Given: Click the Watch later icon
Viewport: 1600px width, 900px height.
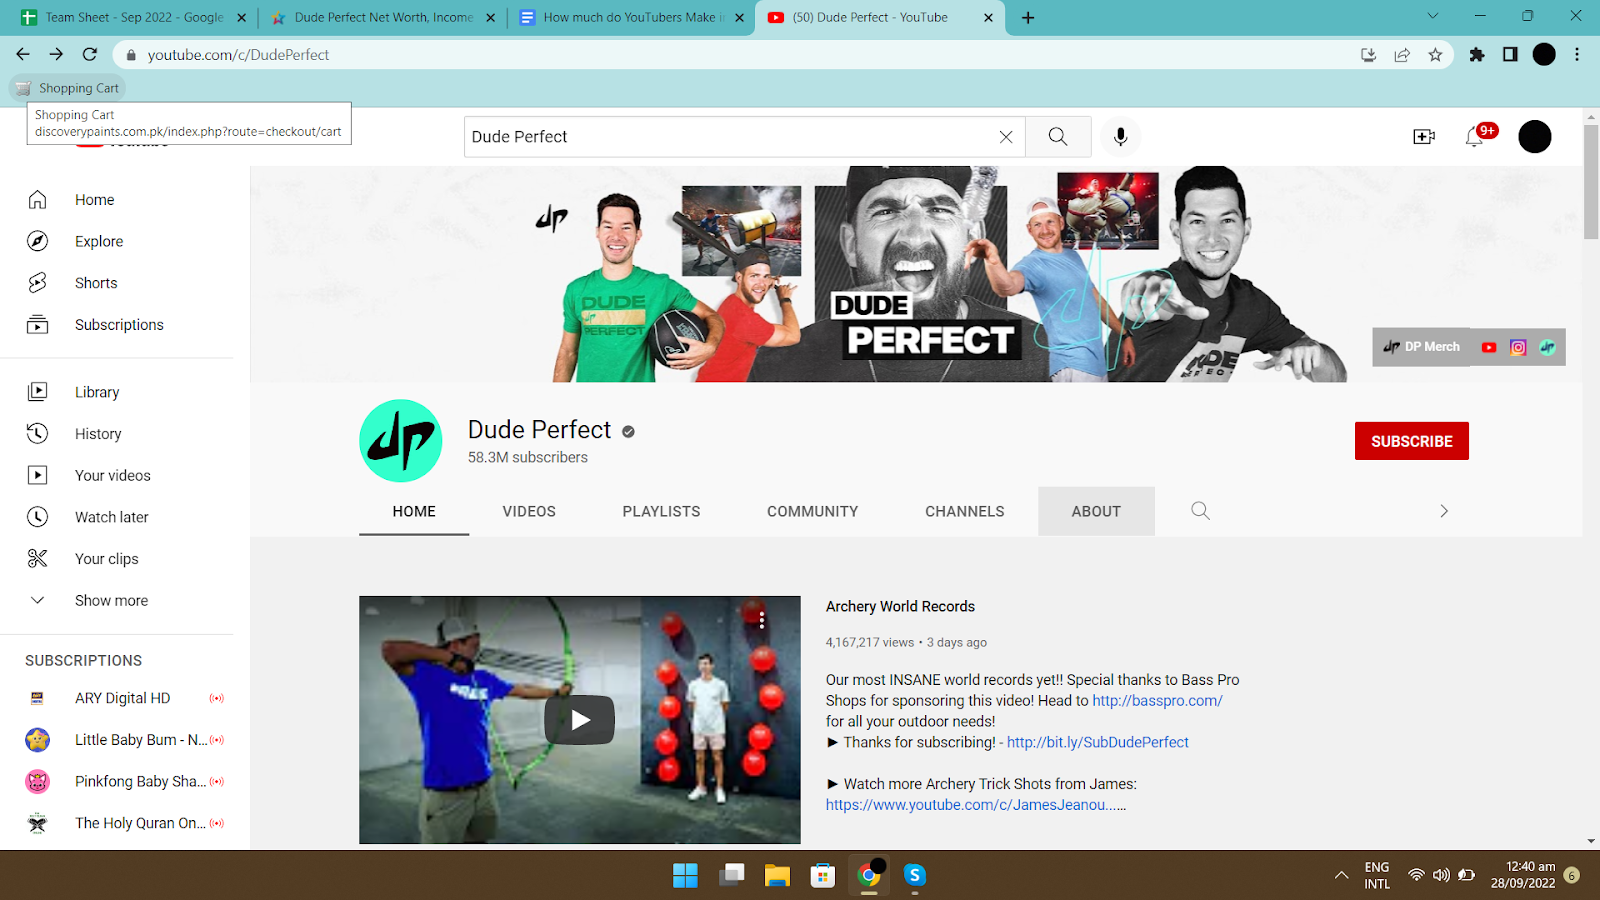Looking at the screenshot, I should [37, 517].
